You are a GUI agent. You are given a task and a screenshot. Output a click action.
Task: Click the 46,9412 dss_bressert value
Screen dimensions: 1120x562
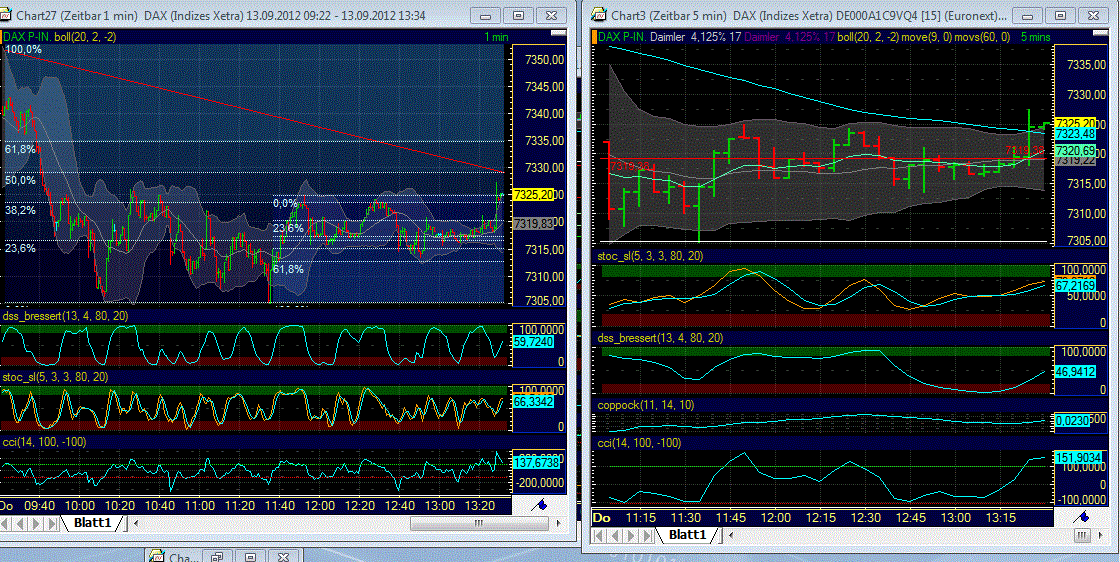pyautogui.click(x=1076, y=371)
